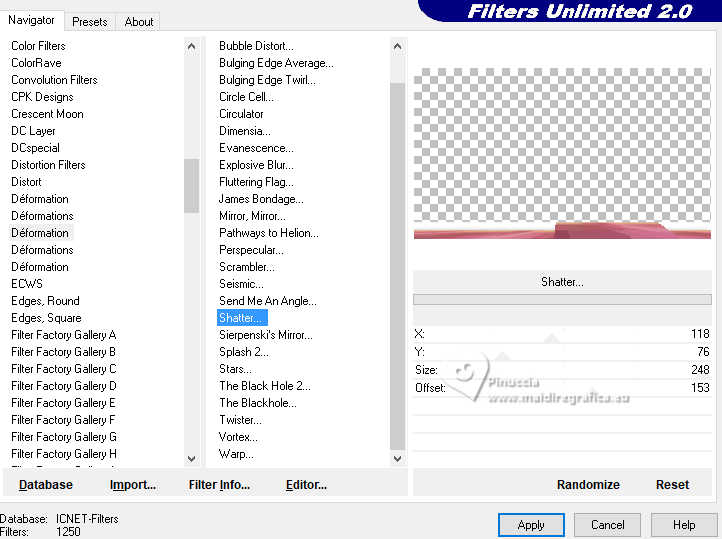The width and height of the screenshot is (722, 539).
Task: Choose Fluttering Flag... filter
Action: (x=256, y=182)
